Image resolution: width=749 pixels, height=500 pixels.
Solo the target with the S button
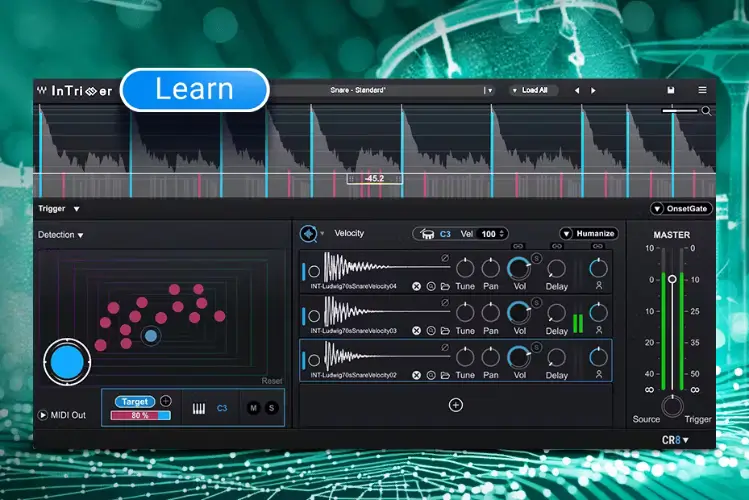coord(271,408)
